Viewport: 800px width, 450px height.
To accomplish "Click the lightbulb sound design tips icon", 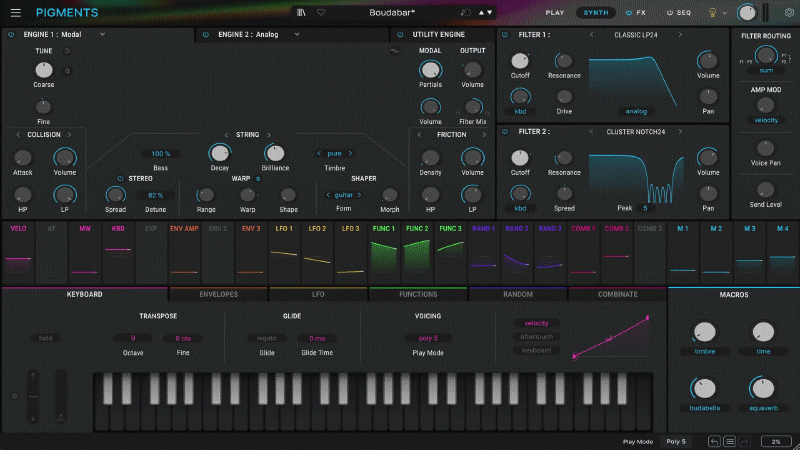I will pyautogui.click(x=713, y=13).
